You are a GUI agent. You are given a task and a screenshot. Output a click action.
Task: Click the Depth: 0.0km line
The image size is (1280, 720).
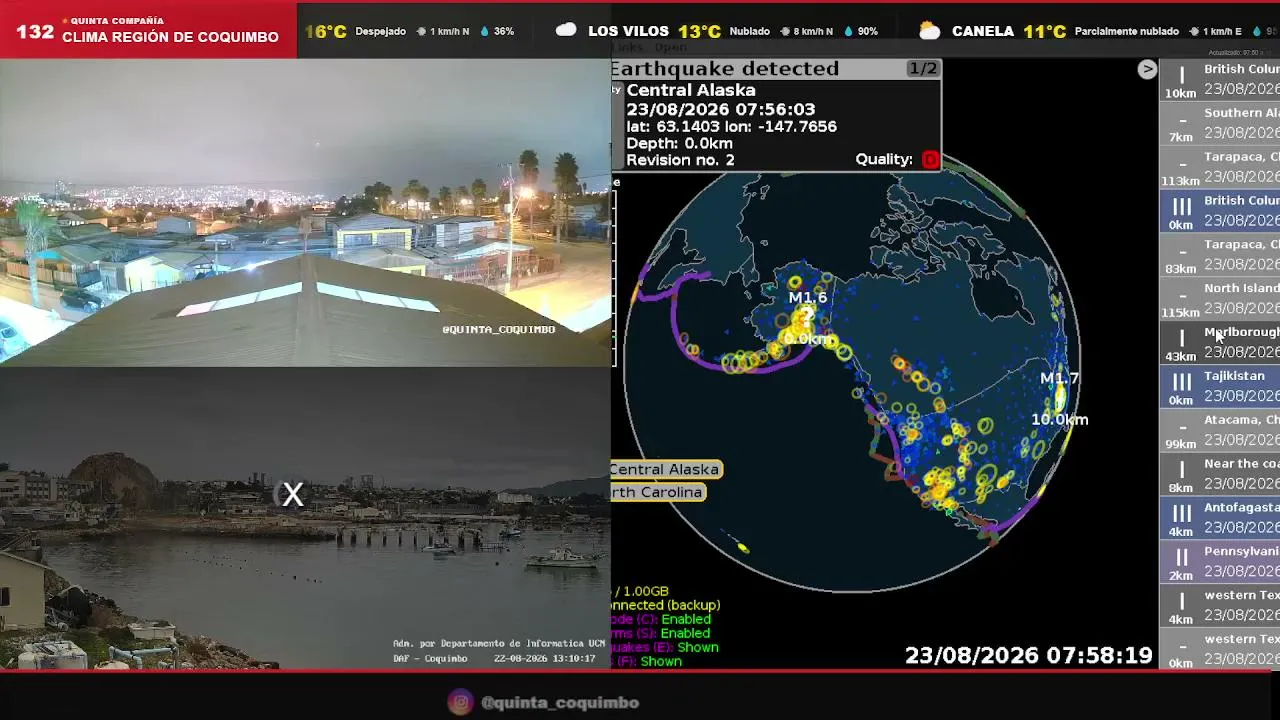click(679, 144)
